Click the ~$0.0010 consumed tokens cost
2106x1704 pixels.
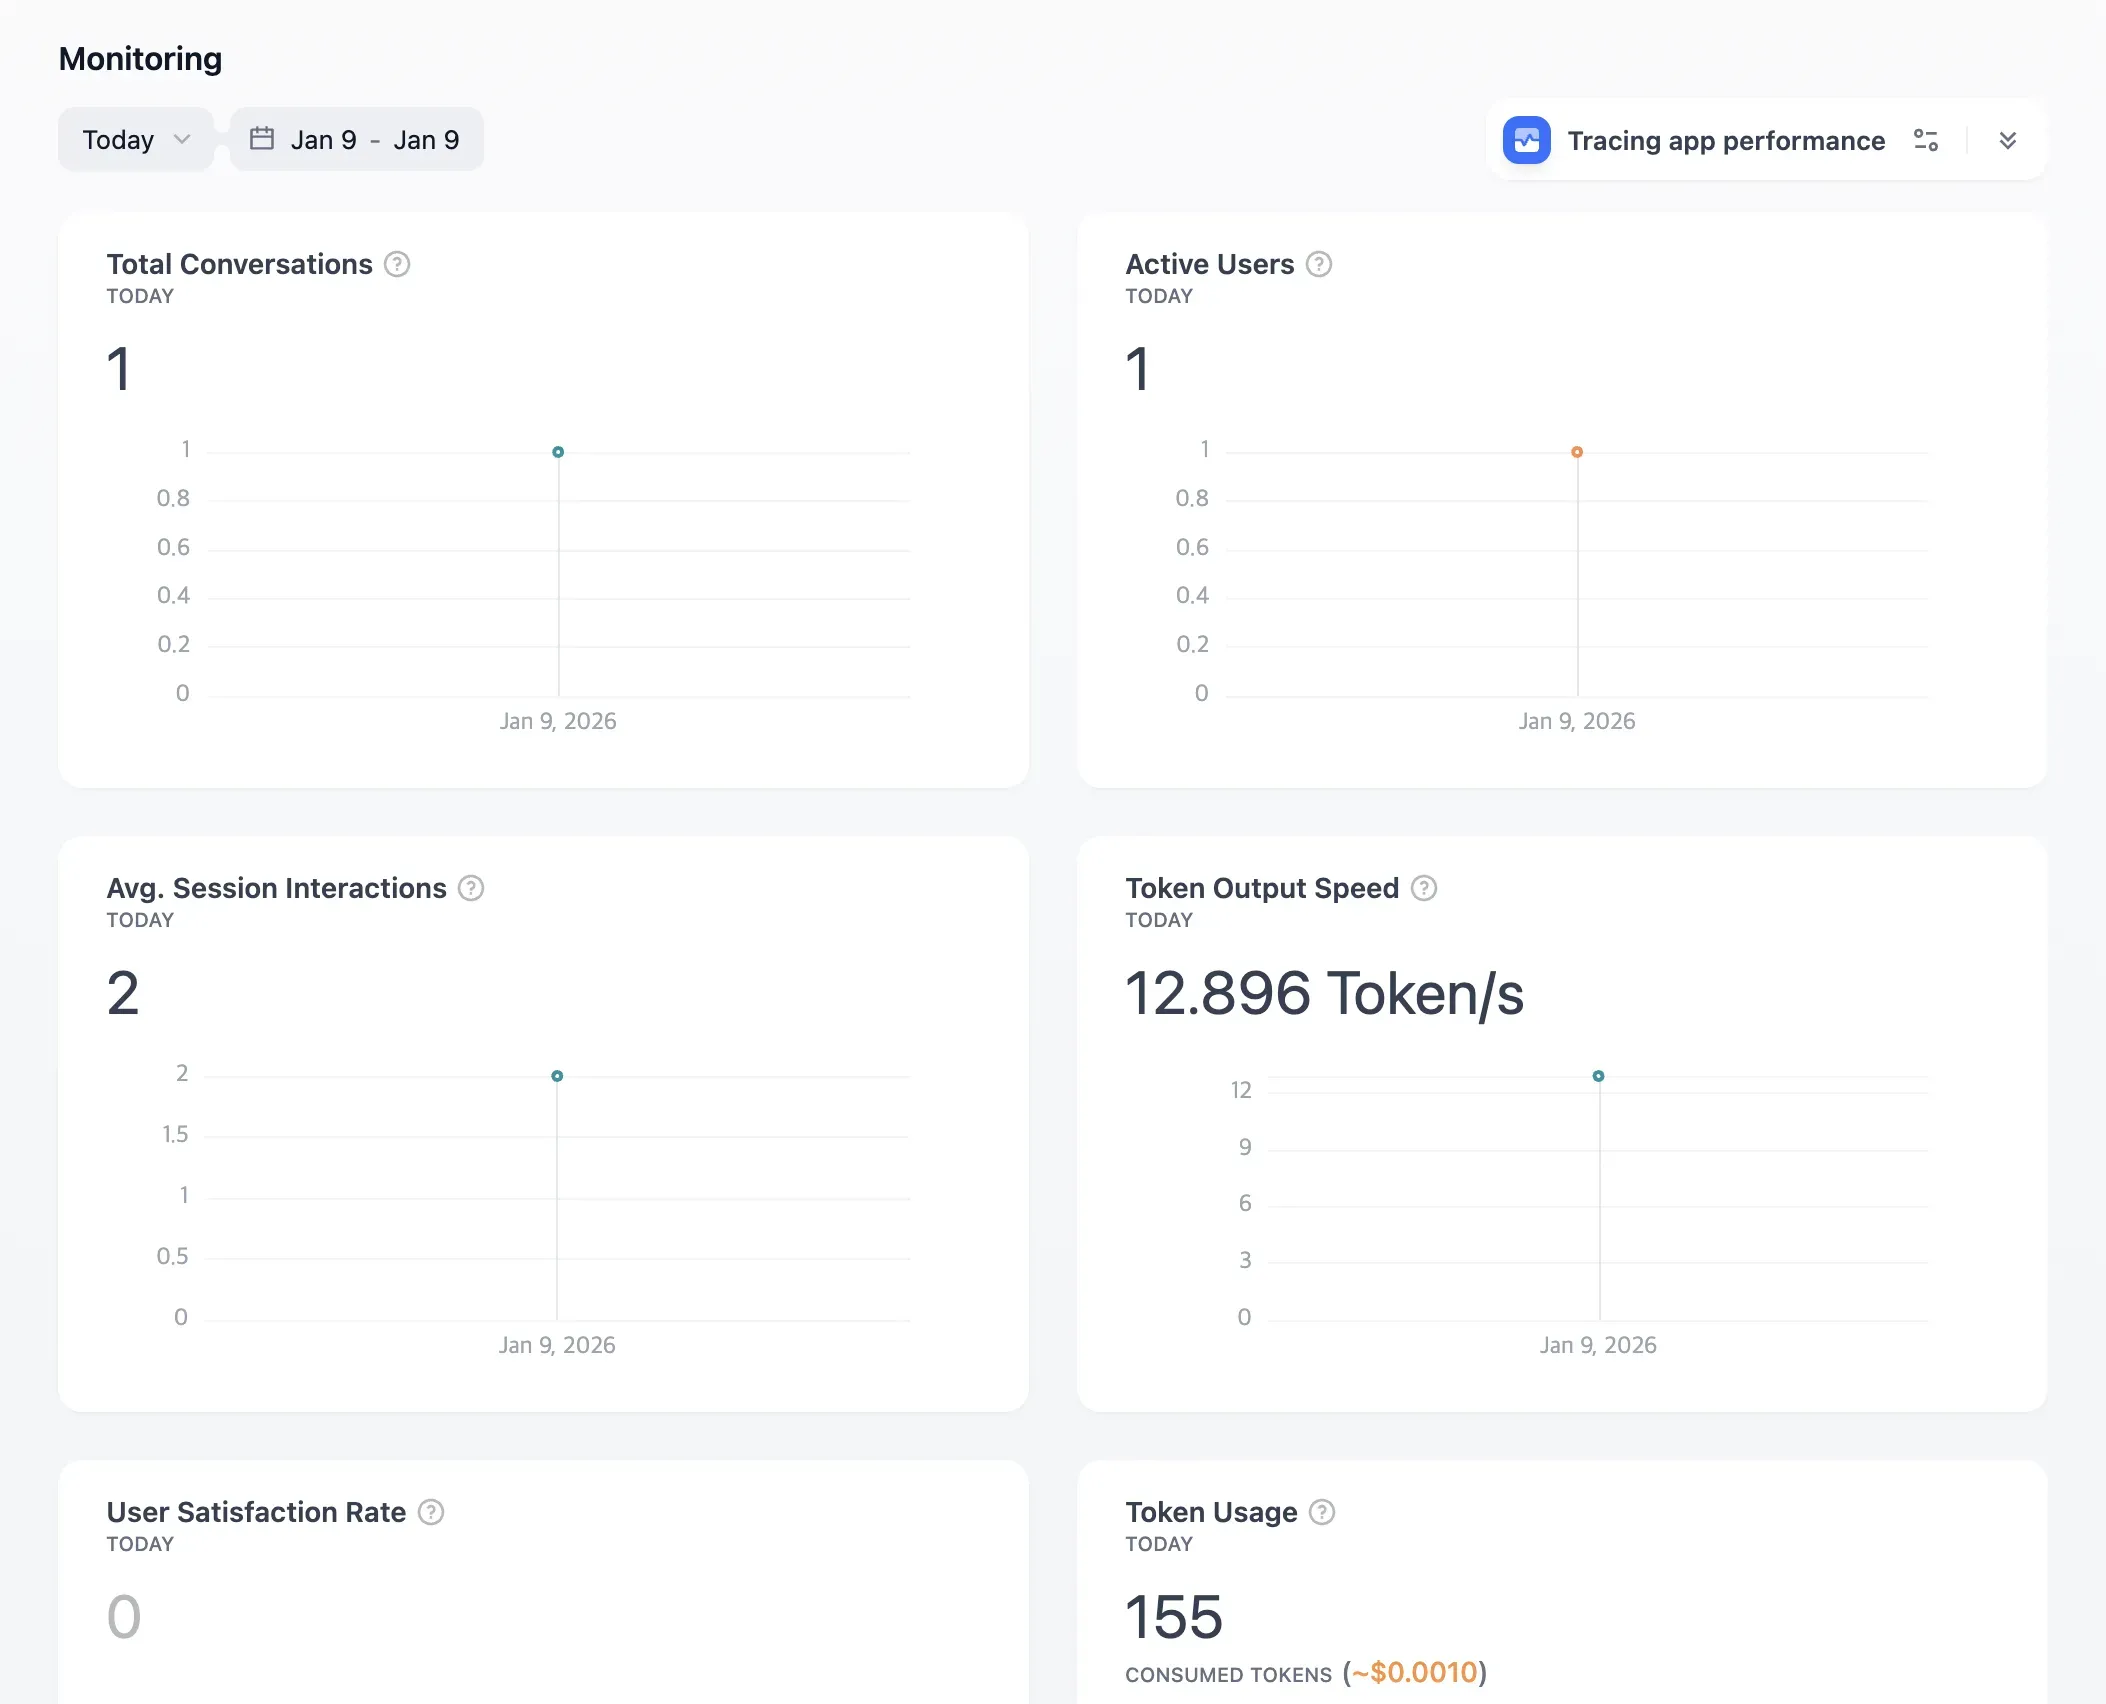pos(1416,1672)
